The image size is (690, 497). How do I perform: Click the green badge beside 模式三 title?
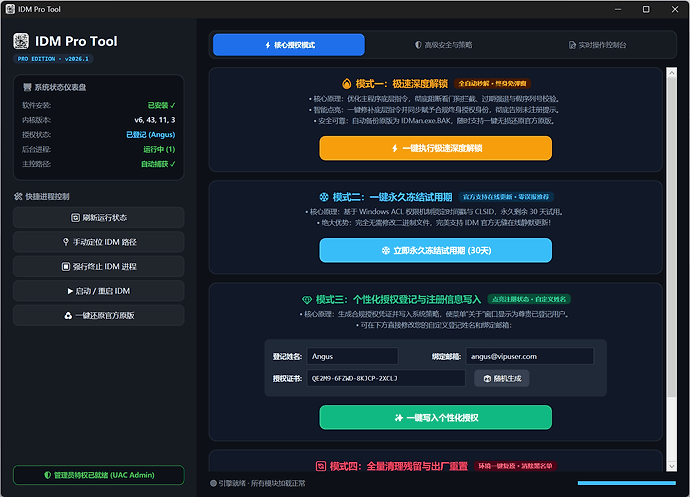tap(529, 299)
